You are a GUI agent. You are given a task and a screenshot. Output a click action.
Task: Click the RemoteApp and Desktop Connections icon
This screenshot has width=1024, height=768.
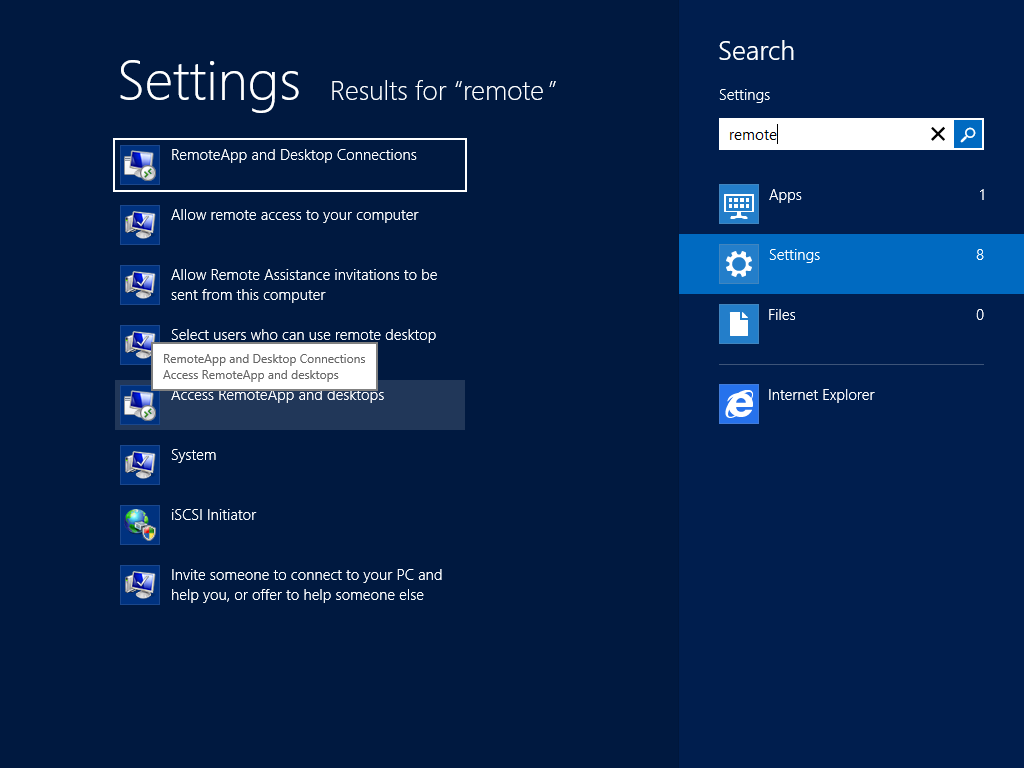[139, 165]
